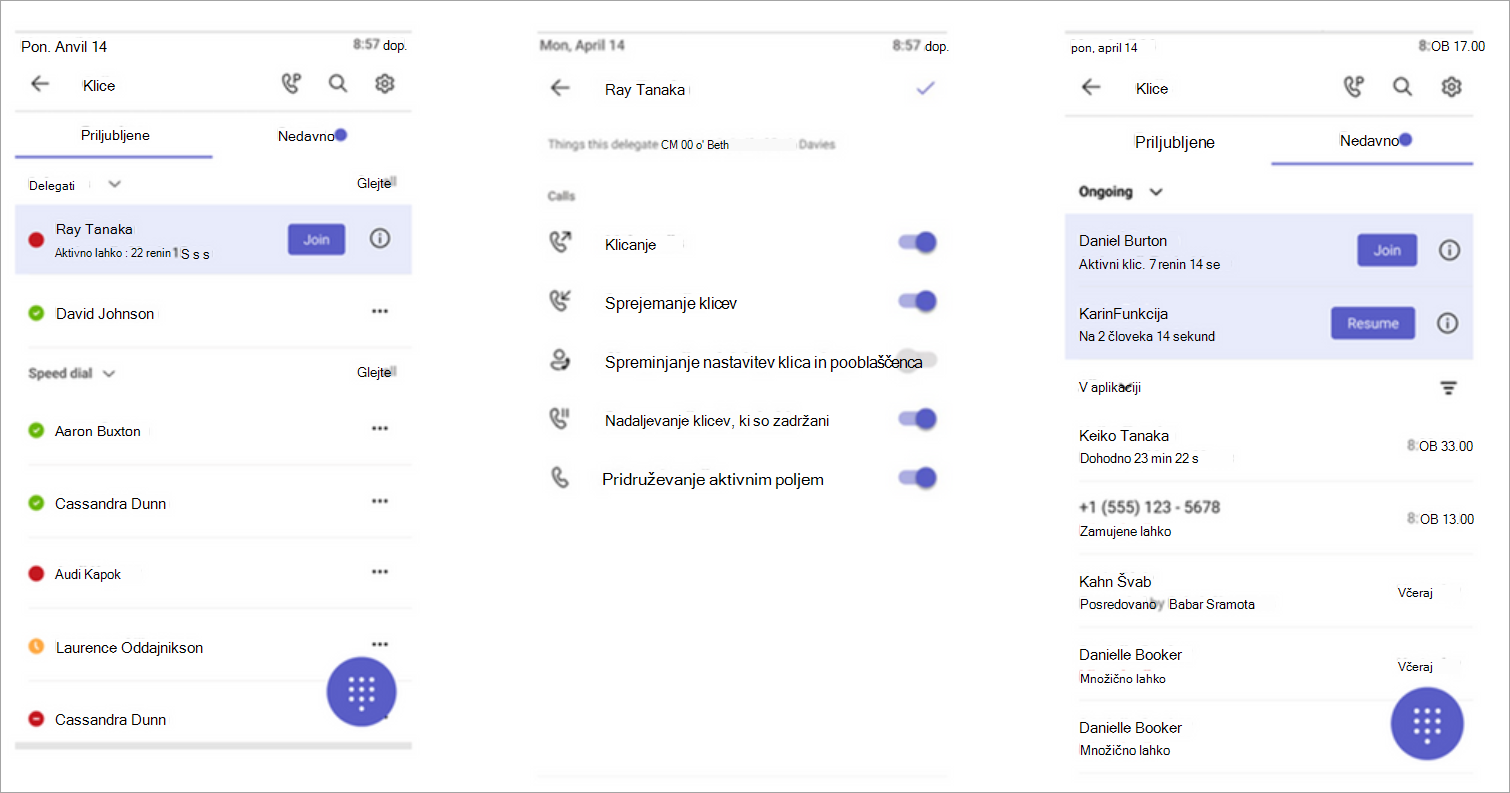Open call park icon in right screen
This screenshot has width=1510, height=793.
1354,87
